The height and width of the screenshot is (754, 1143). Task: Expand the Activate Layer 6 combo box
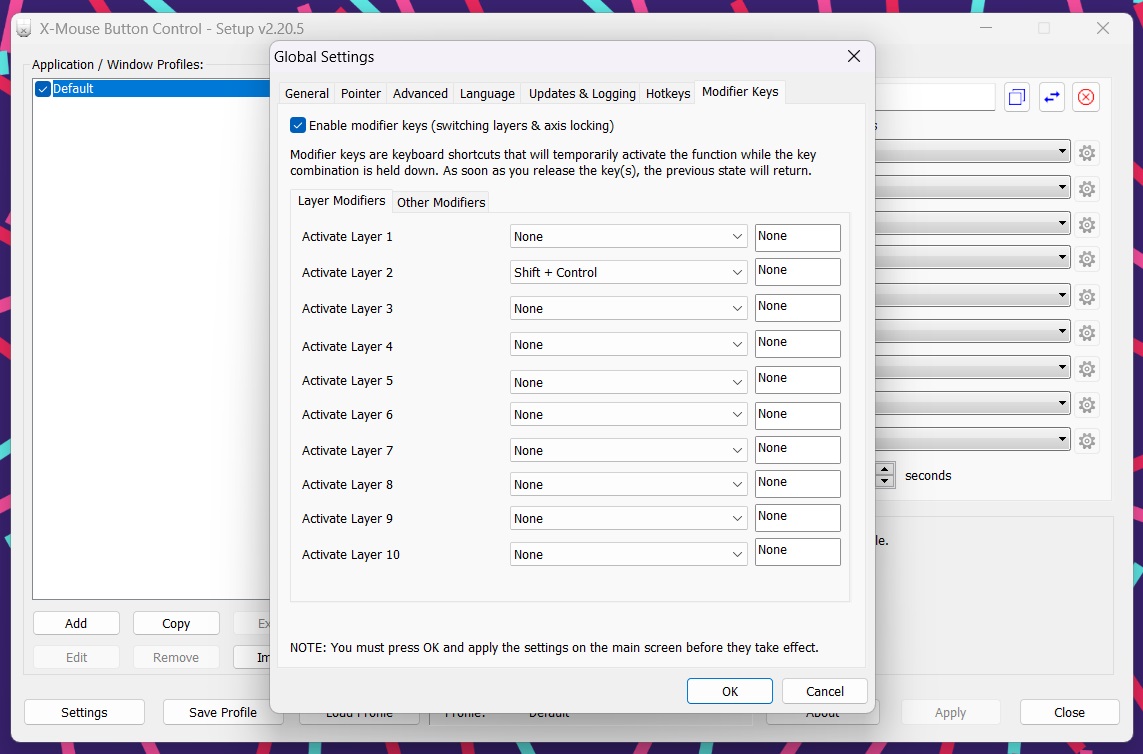pyautogui.click(x=628, y=415)
